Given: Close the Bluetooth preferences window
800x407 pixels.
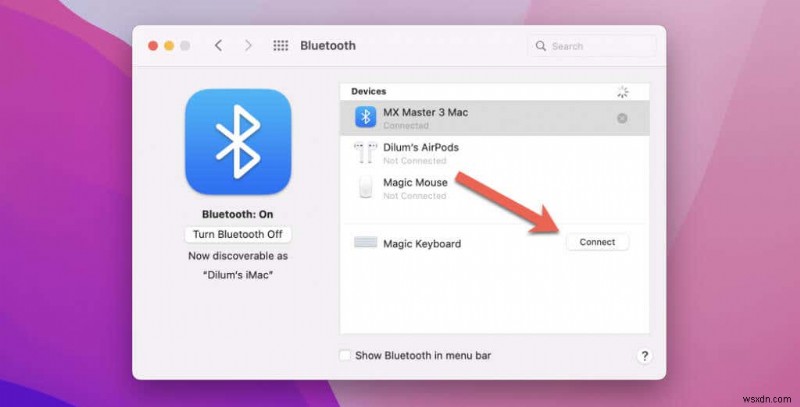Looking at the screenshot, I should click(154, 46).
